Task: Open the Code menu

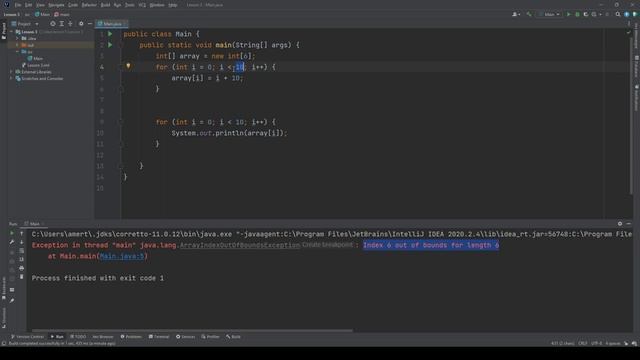Action: pos(73,5)
